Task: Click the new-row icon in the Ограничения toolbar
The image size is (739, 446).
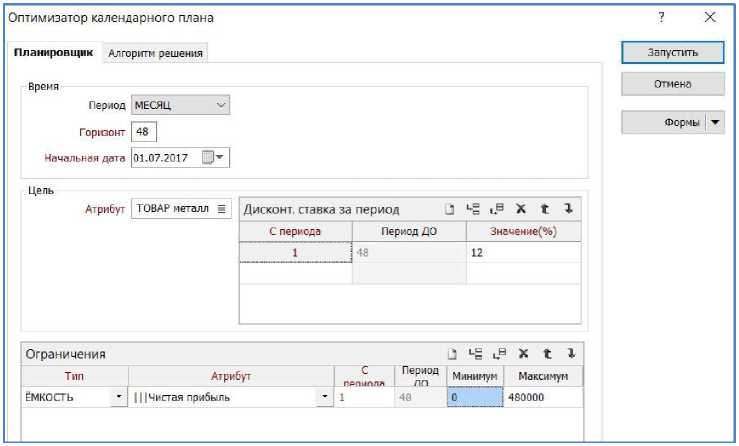Action: 451,353
